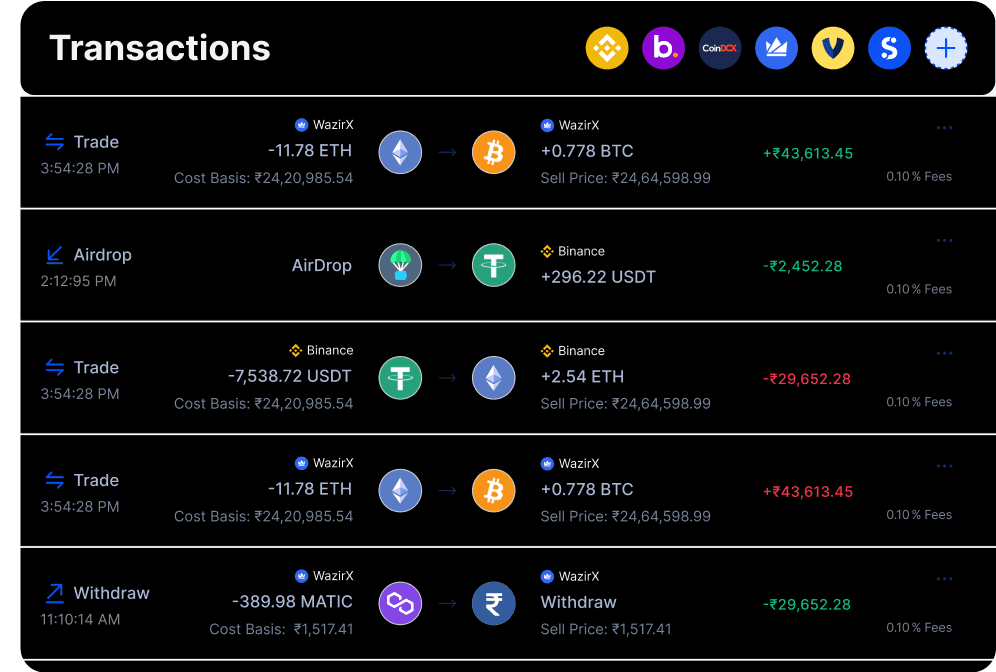Select the blue S exchange icon

pyautogui.click(x=889, y=47)
